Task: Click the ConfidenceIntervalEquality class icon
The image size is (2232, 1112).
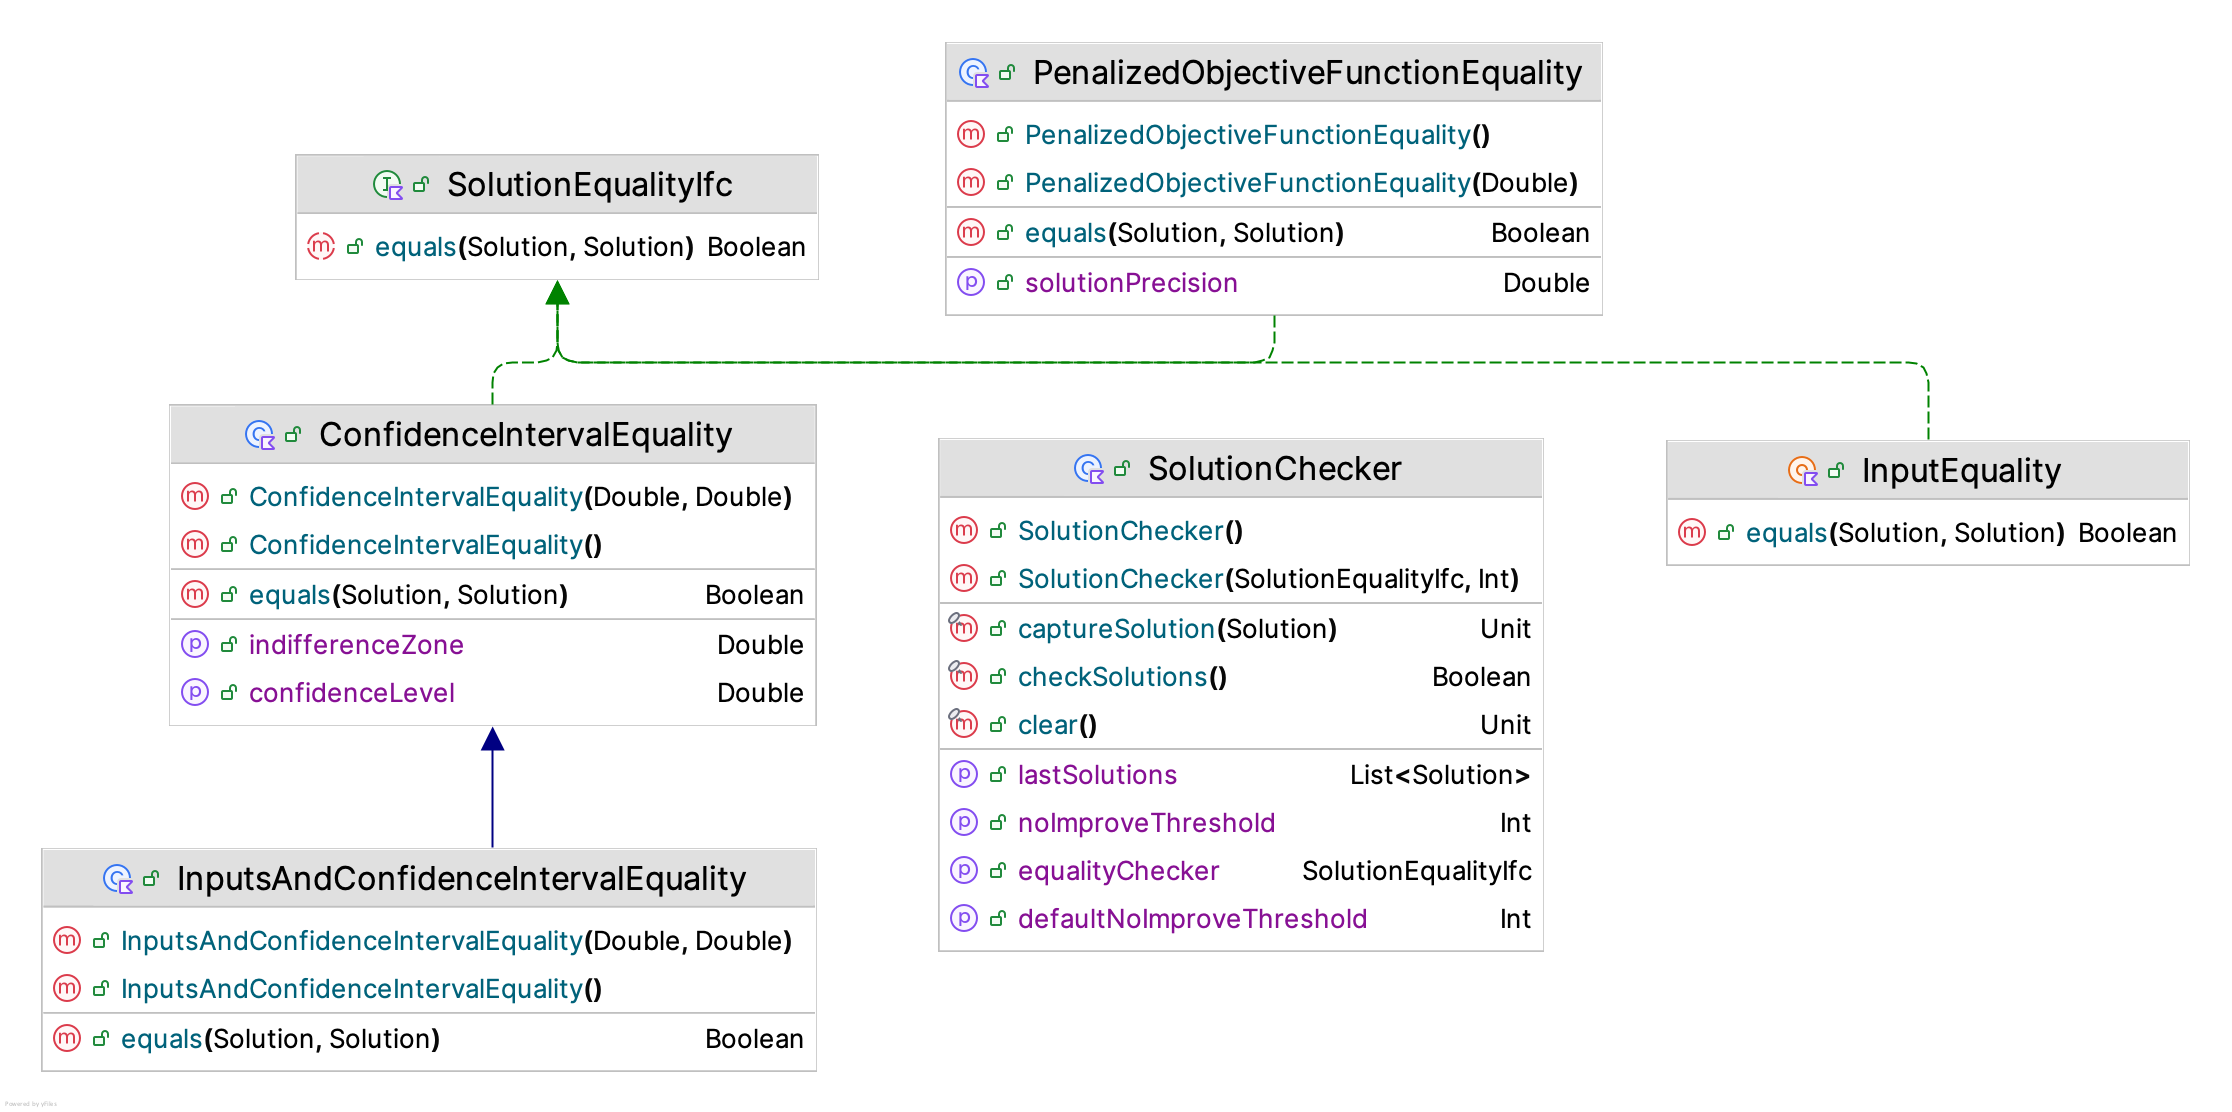Action: pos(260,435)
